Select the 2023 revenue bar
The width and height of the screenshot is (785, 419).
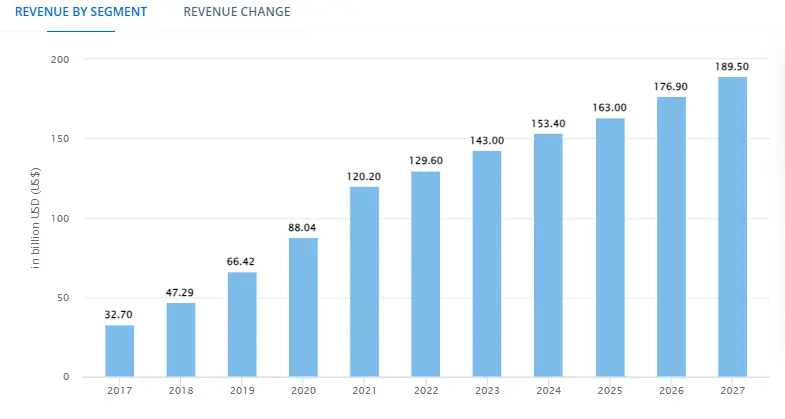pos(487,264)
